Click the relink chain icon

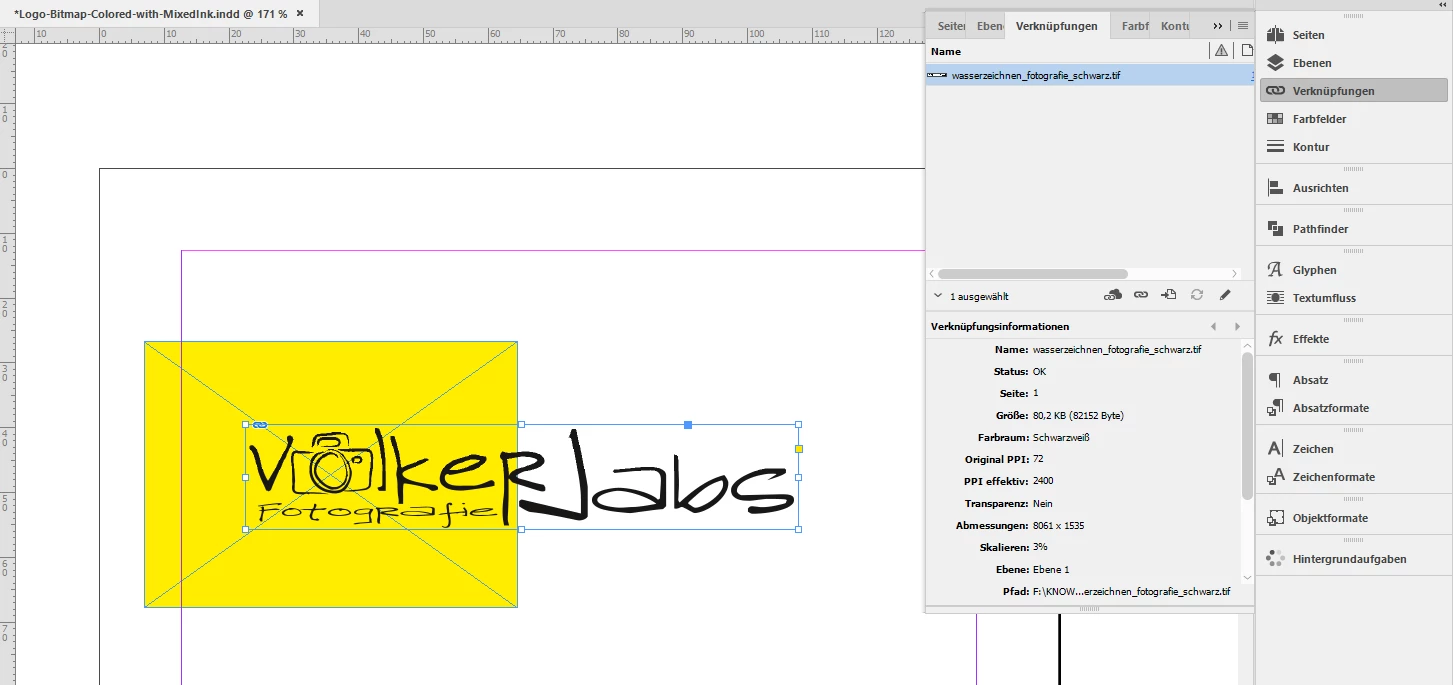pyautogui.click(x=1140, y=295)
